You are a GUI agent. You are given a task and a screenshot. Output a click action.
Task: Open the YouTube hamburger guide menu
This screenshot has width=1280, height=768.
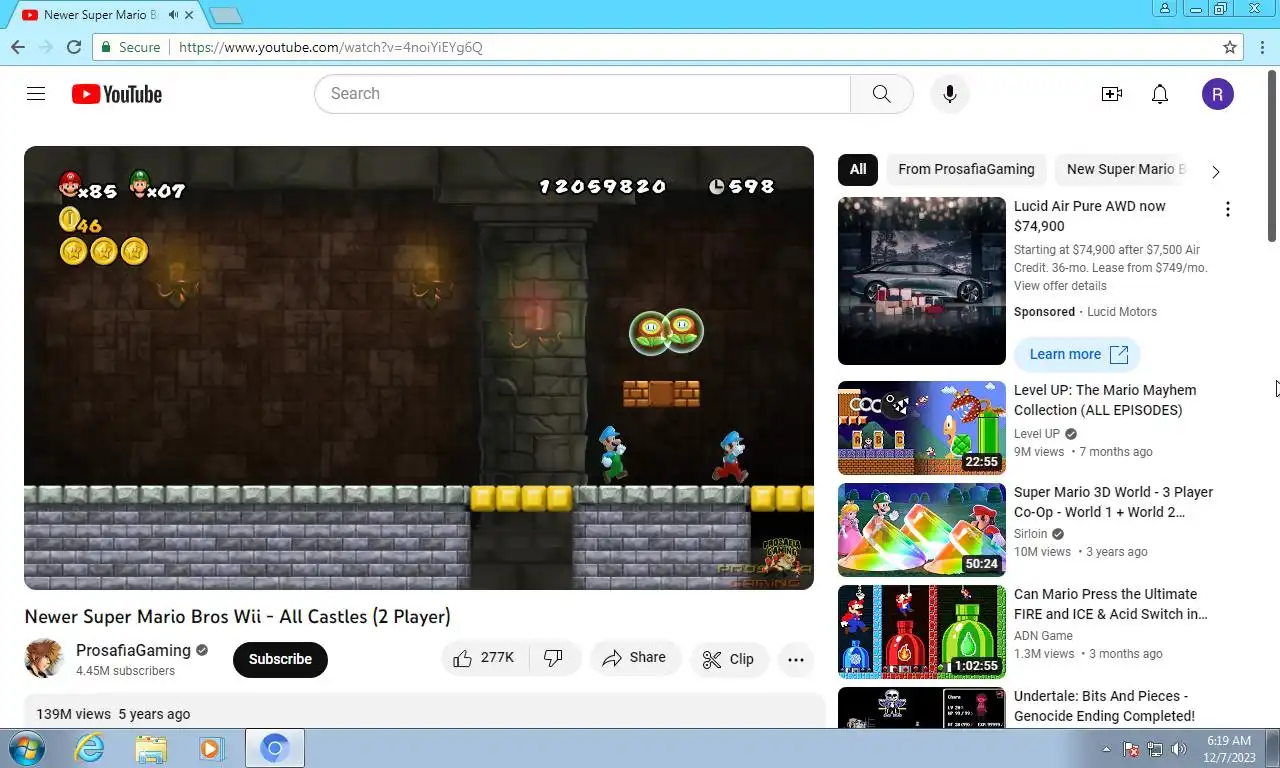(36, 94)
